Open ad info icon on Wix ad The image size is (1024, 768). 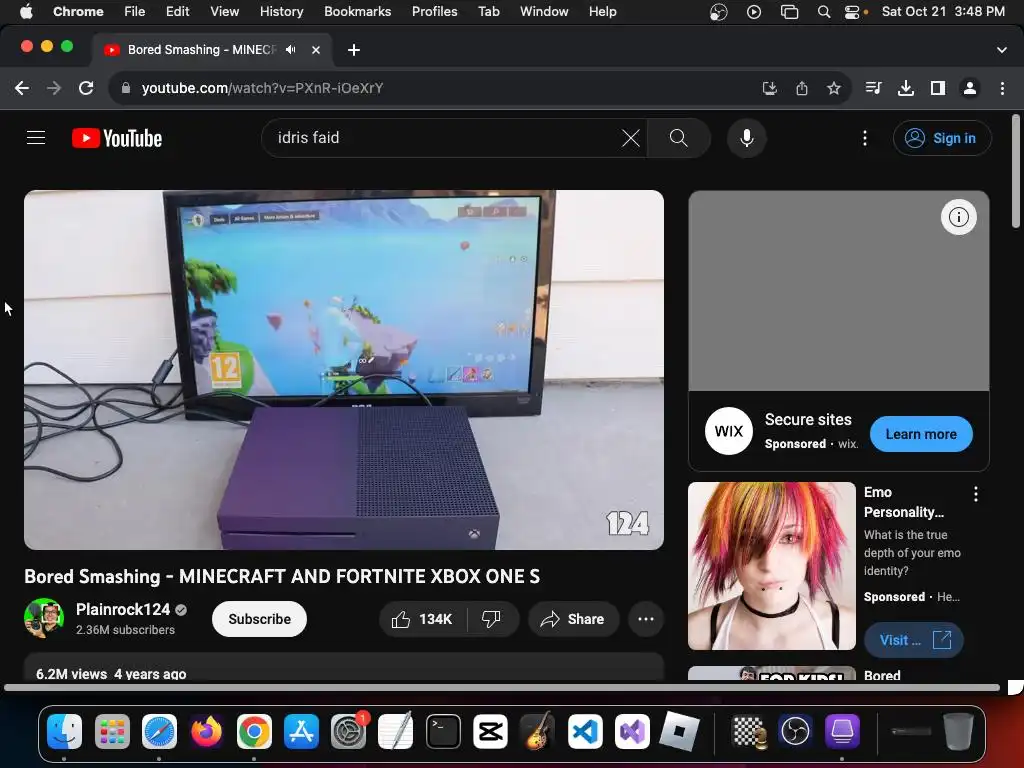(x=958, y=217)
